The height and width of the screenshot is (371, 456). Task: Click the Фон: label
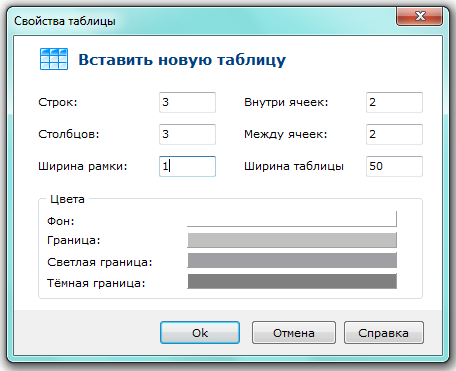tap(61, 221)
